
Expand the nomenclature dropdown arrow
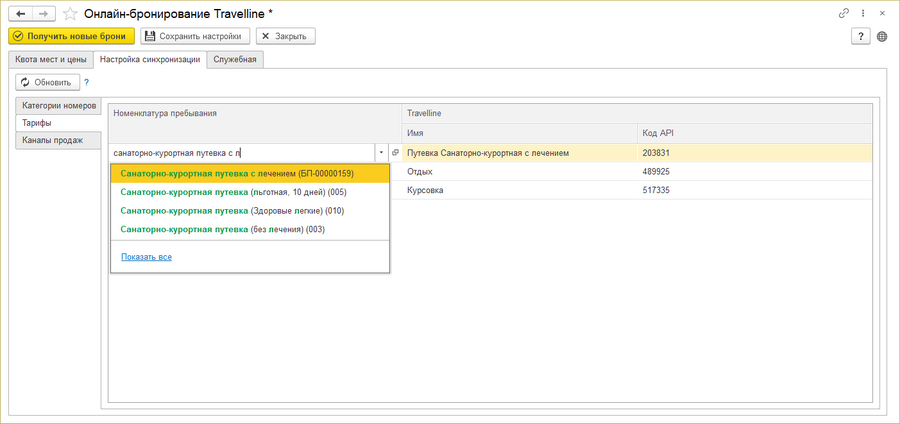point(381,153)
